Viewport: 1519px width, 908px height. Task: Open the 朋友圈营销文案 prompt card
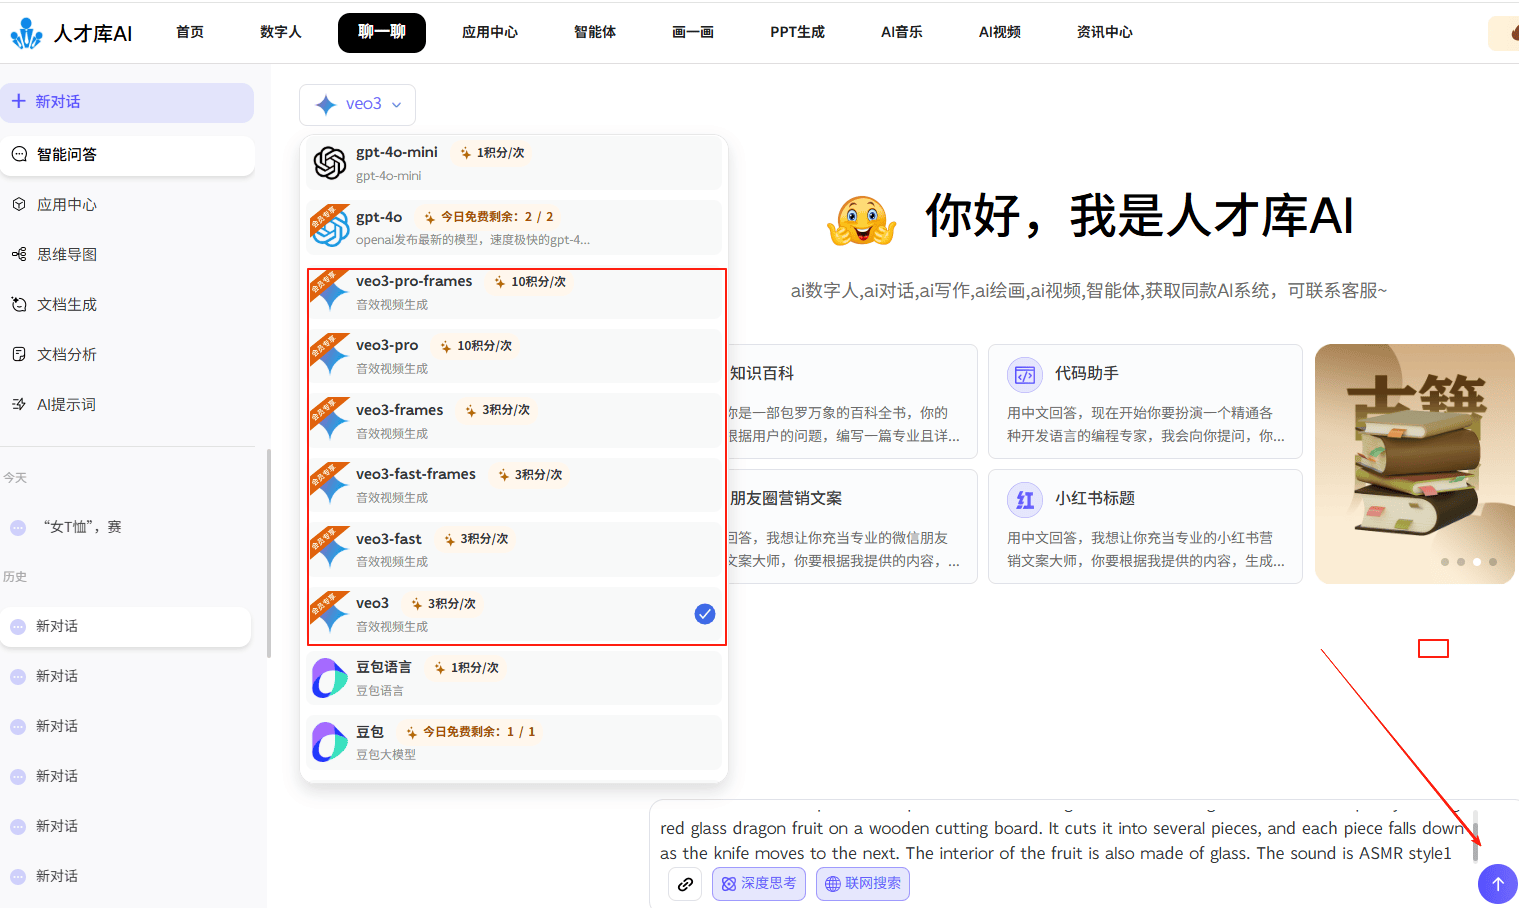click(x=853, y=527)
